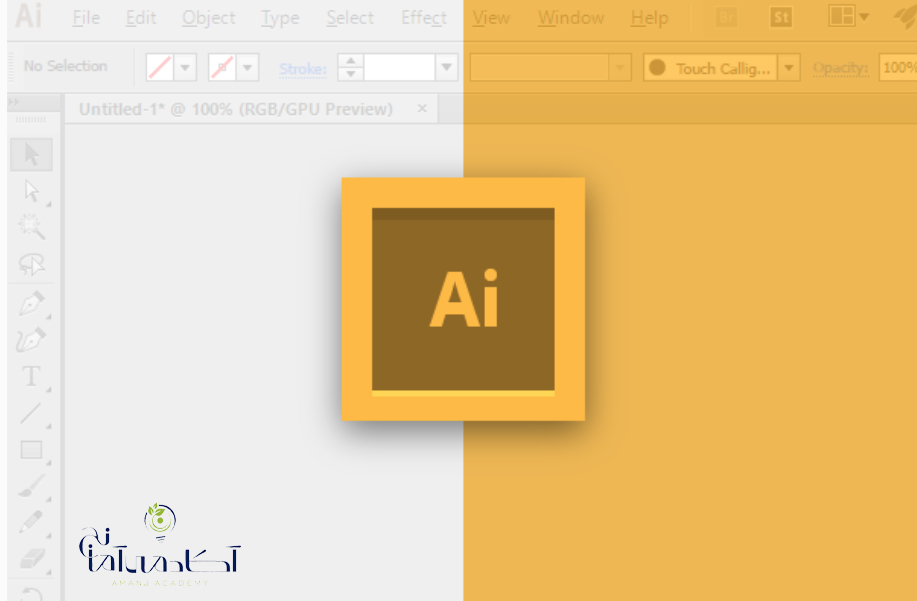The width and height of the screenshot is (917, 601).
Task: Click the Stroke panel link
Action: click(303, 69)
